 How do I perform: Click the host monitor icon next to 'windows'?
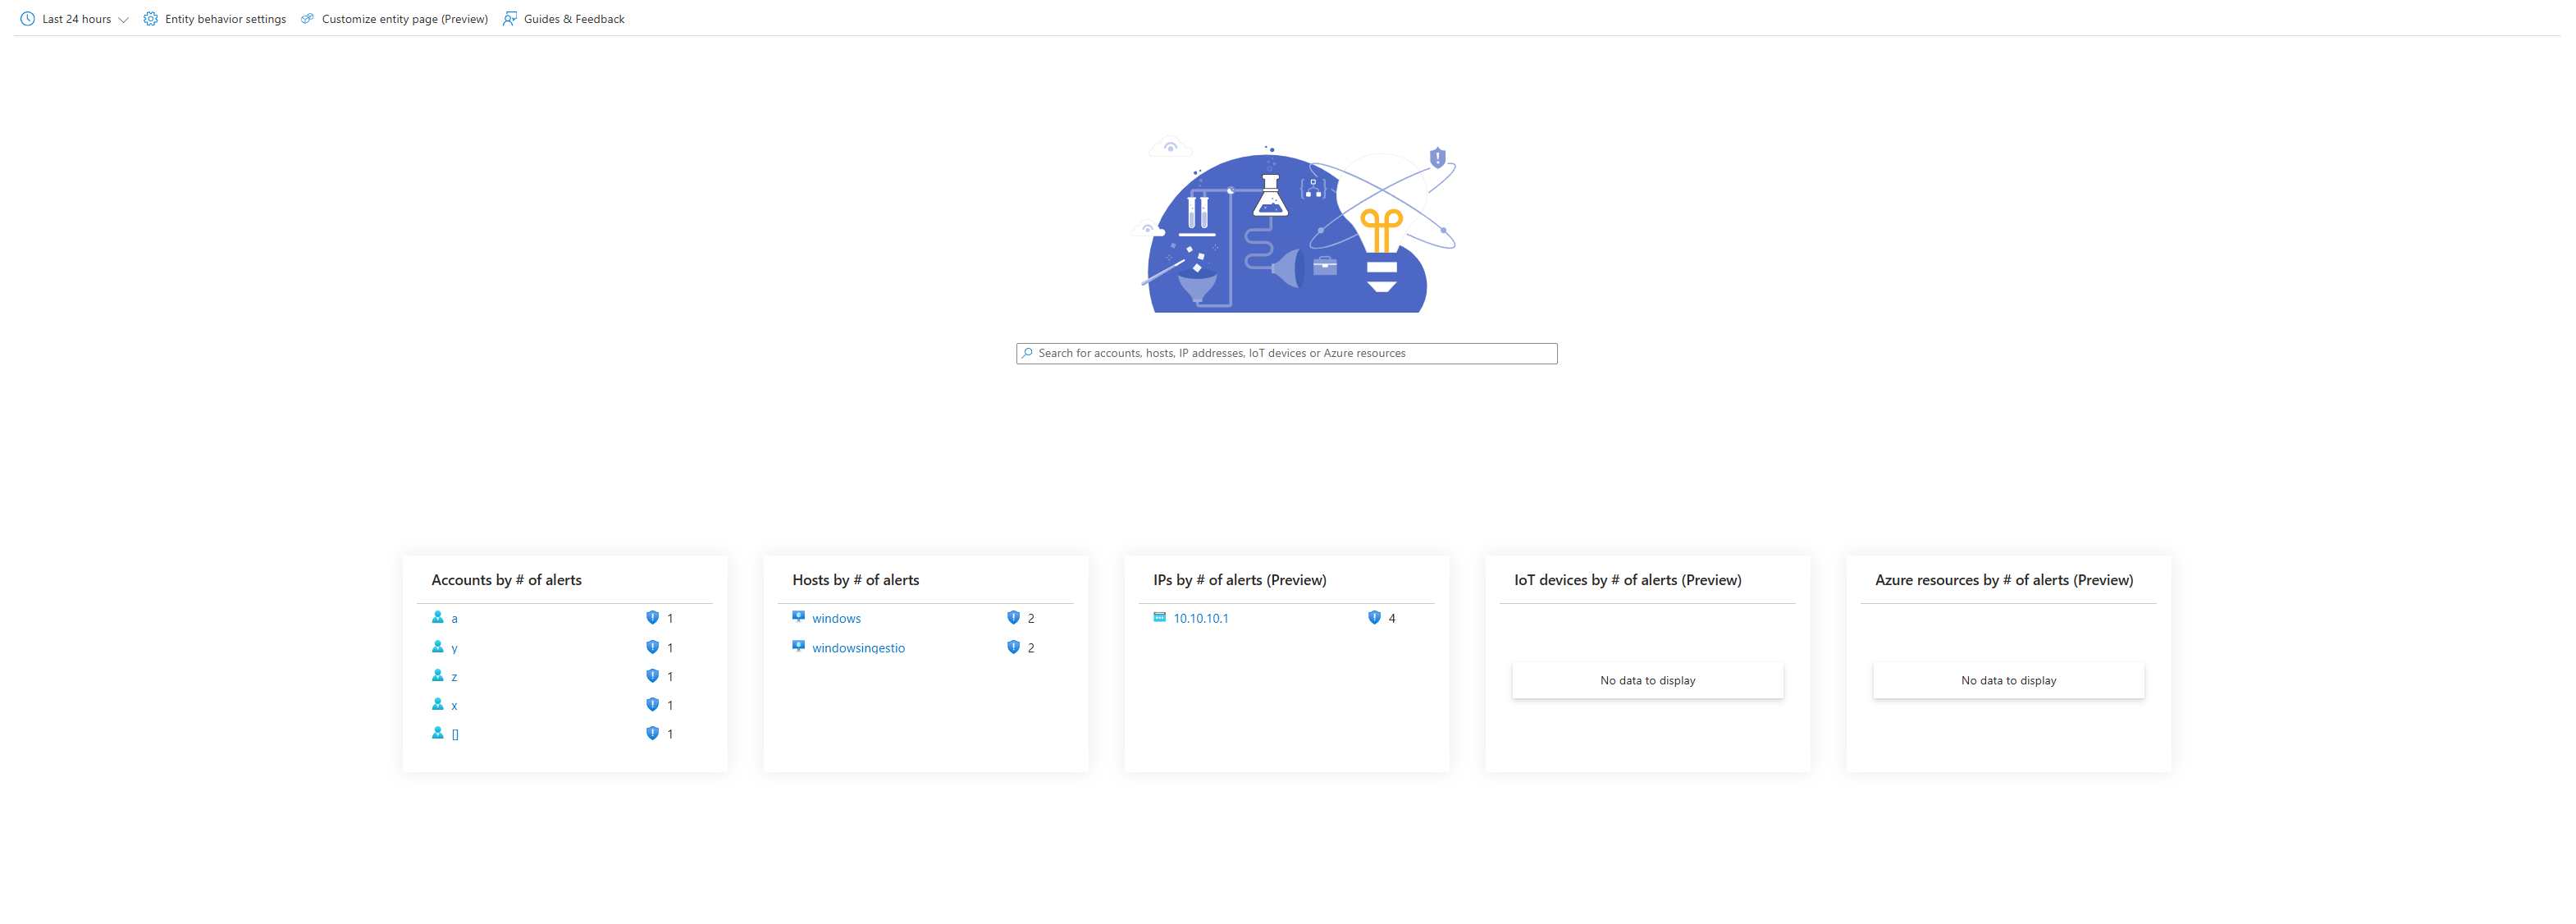click(x=798, y=617)
